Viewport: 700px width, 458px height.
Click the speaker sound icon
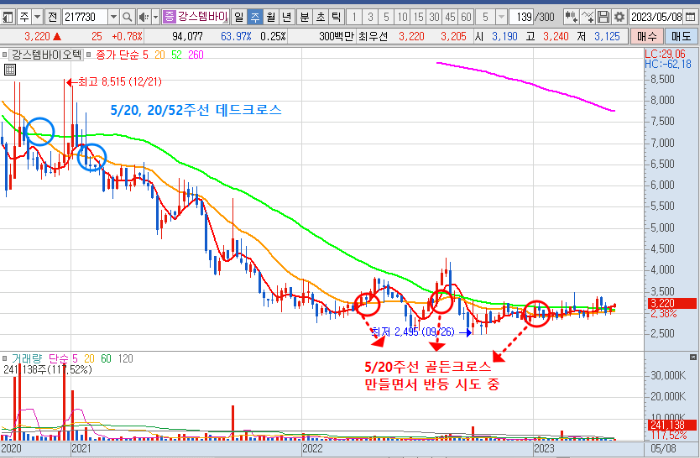[x=143, y=17]
